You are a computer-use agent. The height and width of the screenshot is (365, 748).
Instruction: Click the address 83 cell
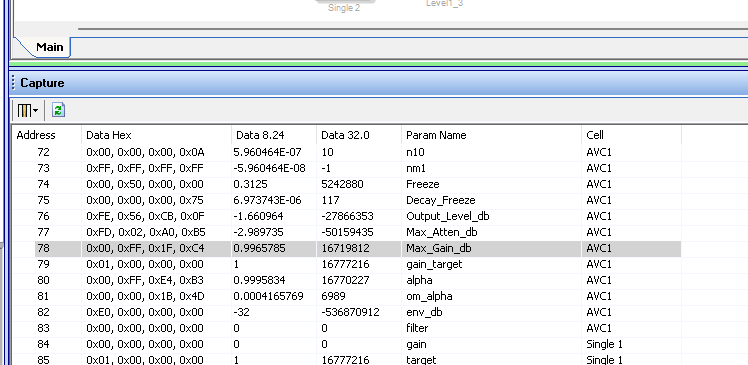[x=43, y=328]
